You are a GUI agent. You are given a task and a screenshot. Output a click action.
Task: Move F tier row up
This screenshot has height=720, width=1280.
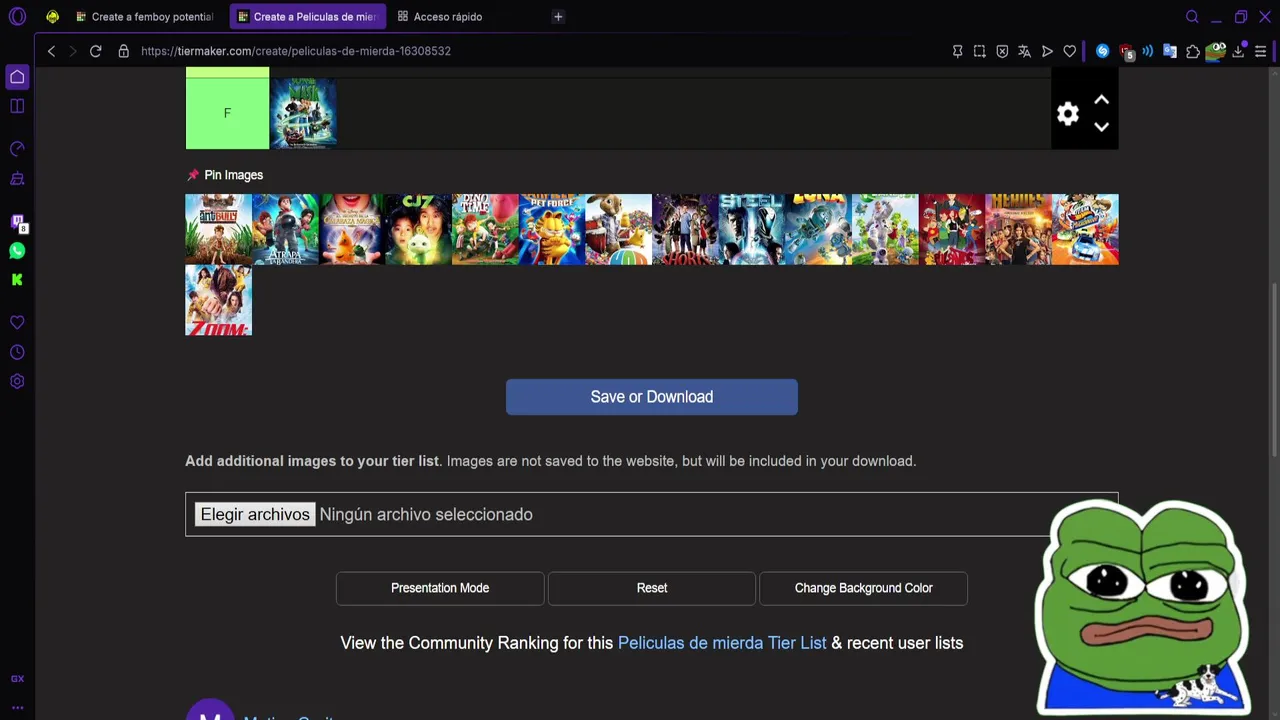click(1101, 100)
